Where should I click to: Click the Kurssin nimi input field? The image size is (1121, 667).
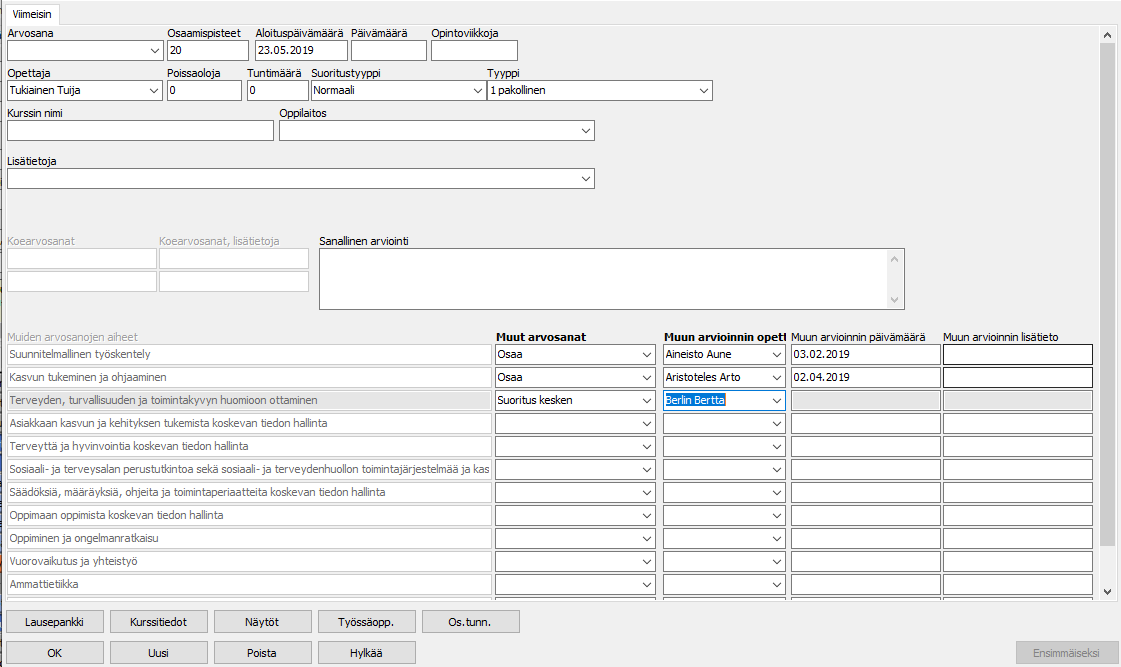tap(140, 131)
